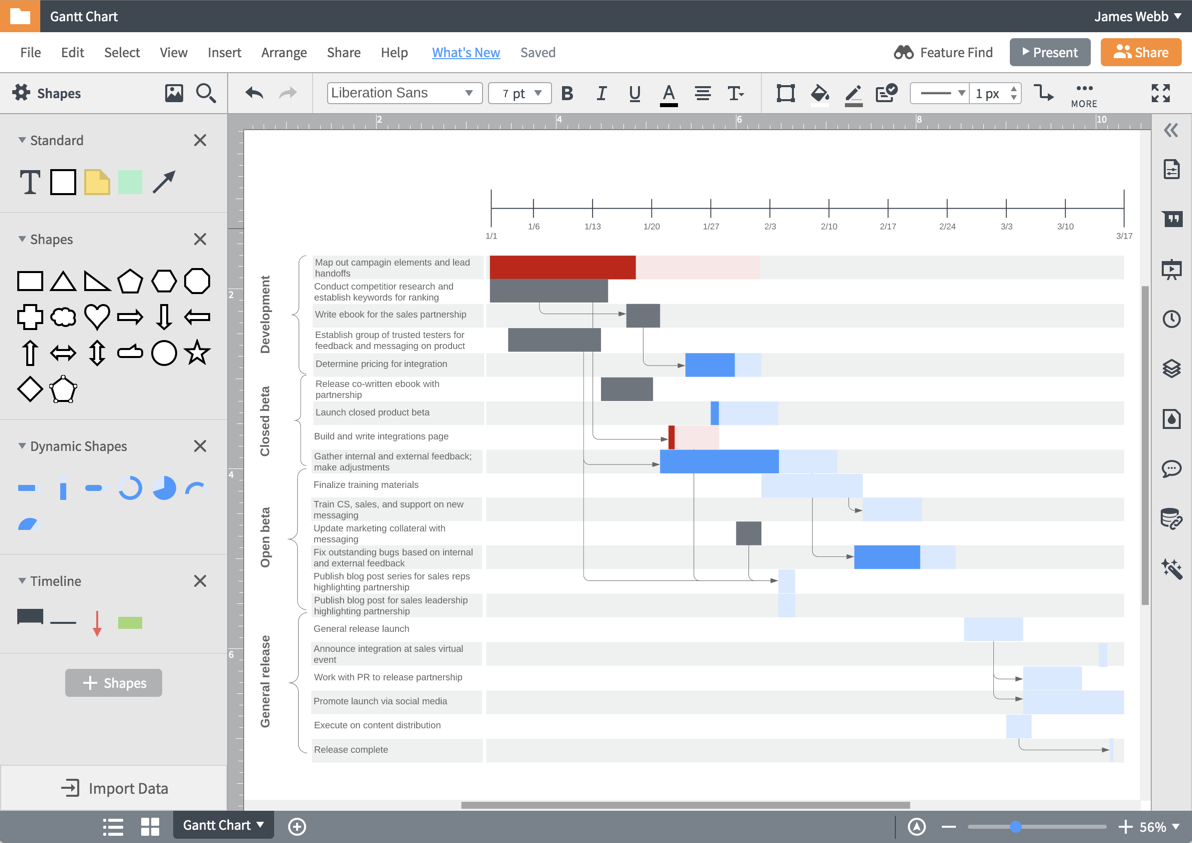Open the Presentation slides panel icon

(x=1172, y=268)
